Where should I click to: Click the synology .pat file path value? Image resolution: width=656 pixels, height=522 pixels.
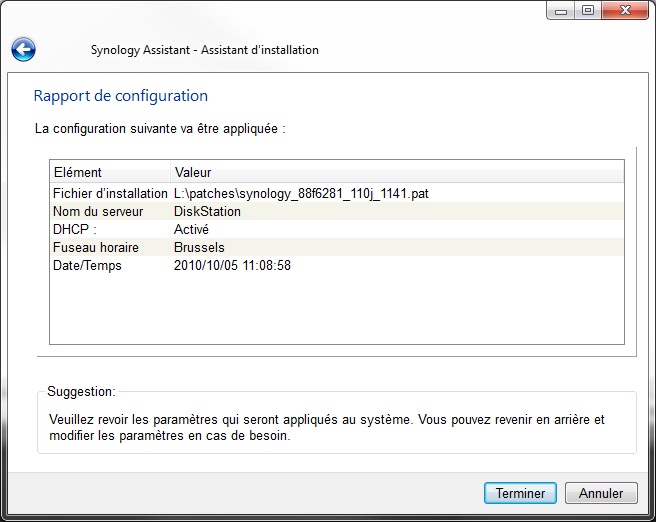301,194
